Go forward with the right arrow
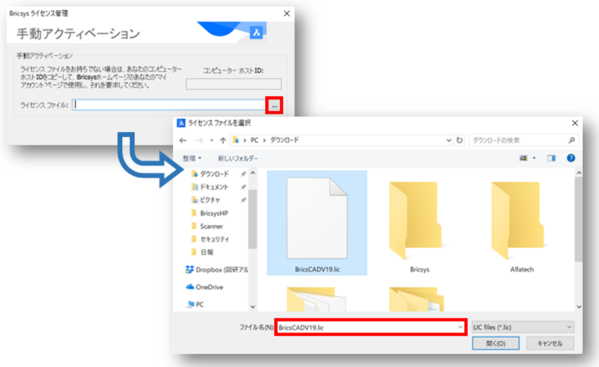This screenshot has width=599, height=367. coord(199,141)
